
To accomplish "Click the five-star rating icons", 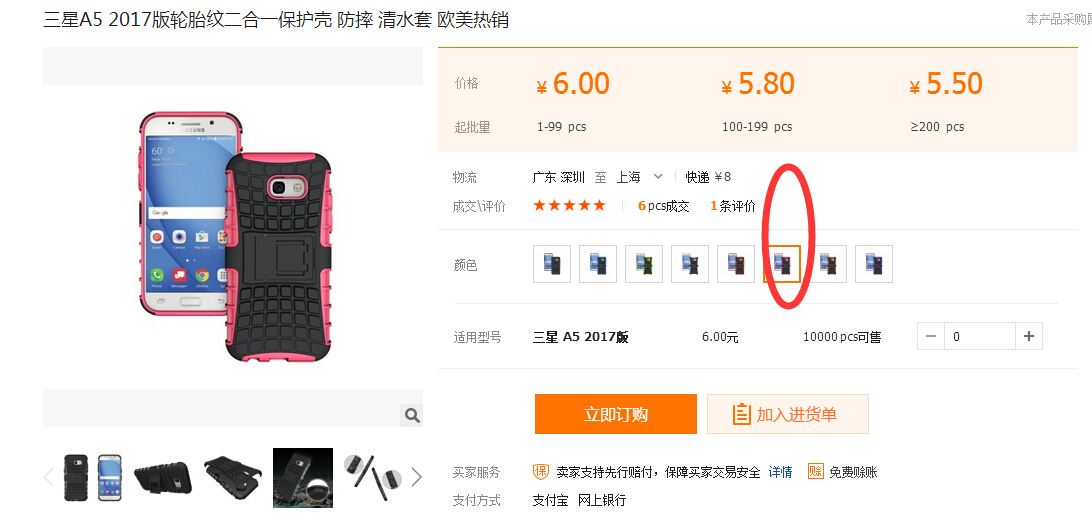I will (570, 205).
